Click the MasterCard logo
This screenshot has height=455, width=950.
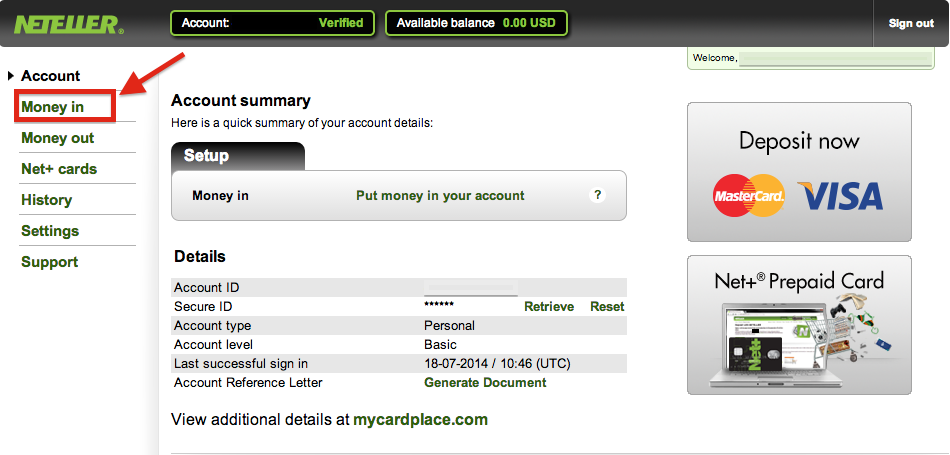(749, 196)
